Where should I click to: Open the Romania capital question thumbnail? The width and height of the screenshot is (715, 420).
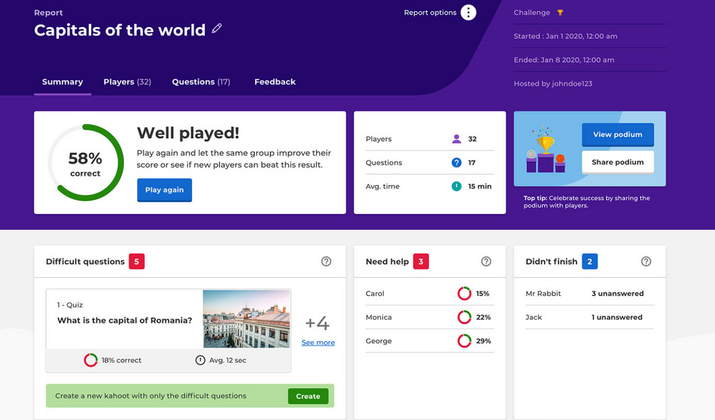[x=246, y=319]
